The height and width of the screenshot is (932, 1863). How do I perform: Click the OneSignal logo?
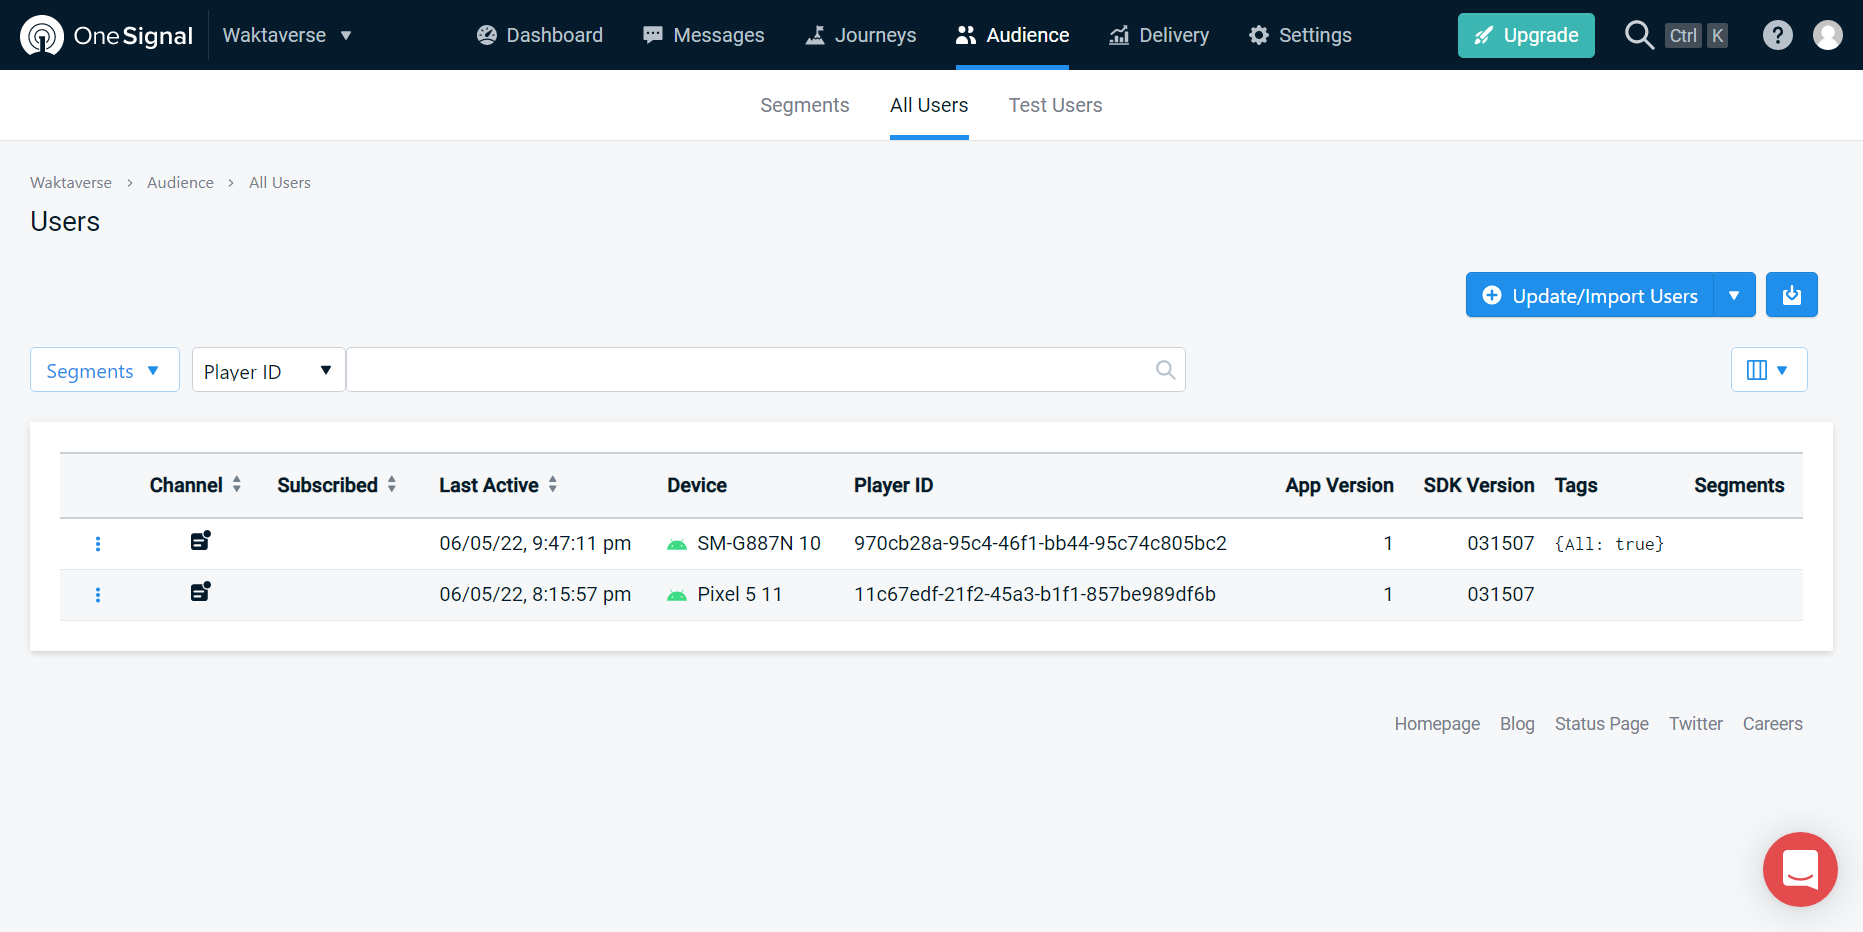coord(106,35)
